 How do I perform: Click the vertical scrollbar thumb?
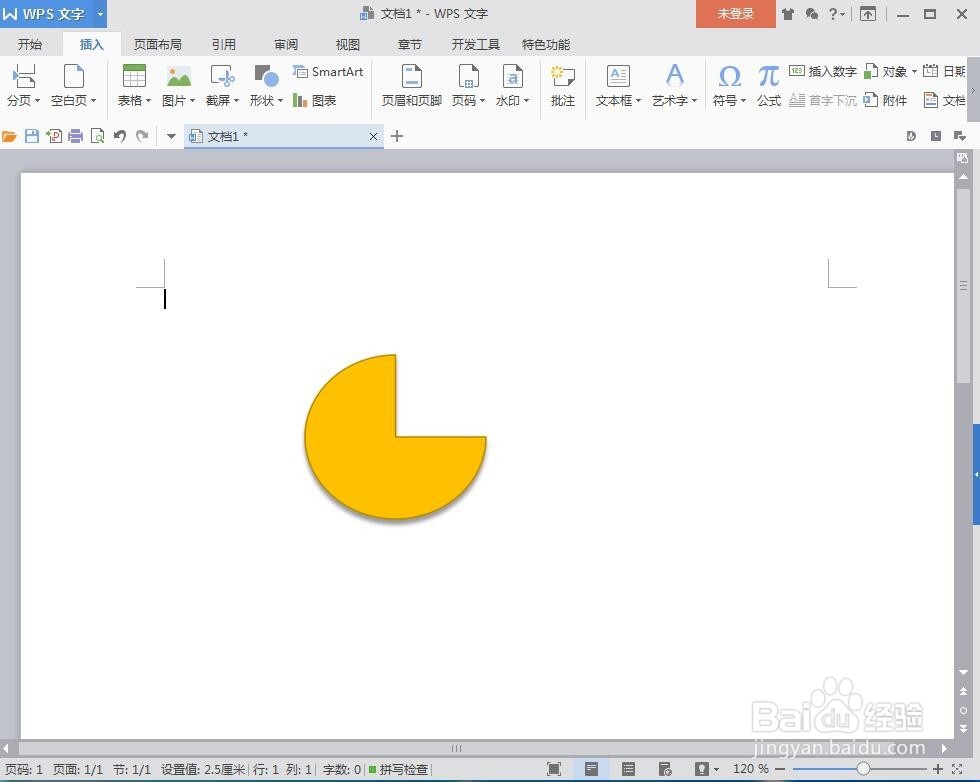coord(963,284)
